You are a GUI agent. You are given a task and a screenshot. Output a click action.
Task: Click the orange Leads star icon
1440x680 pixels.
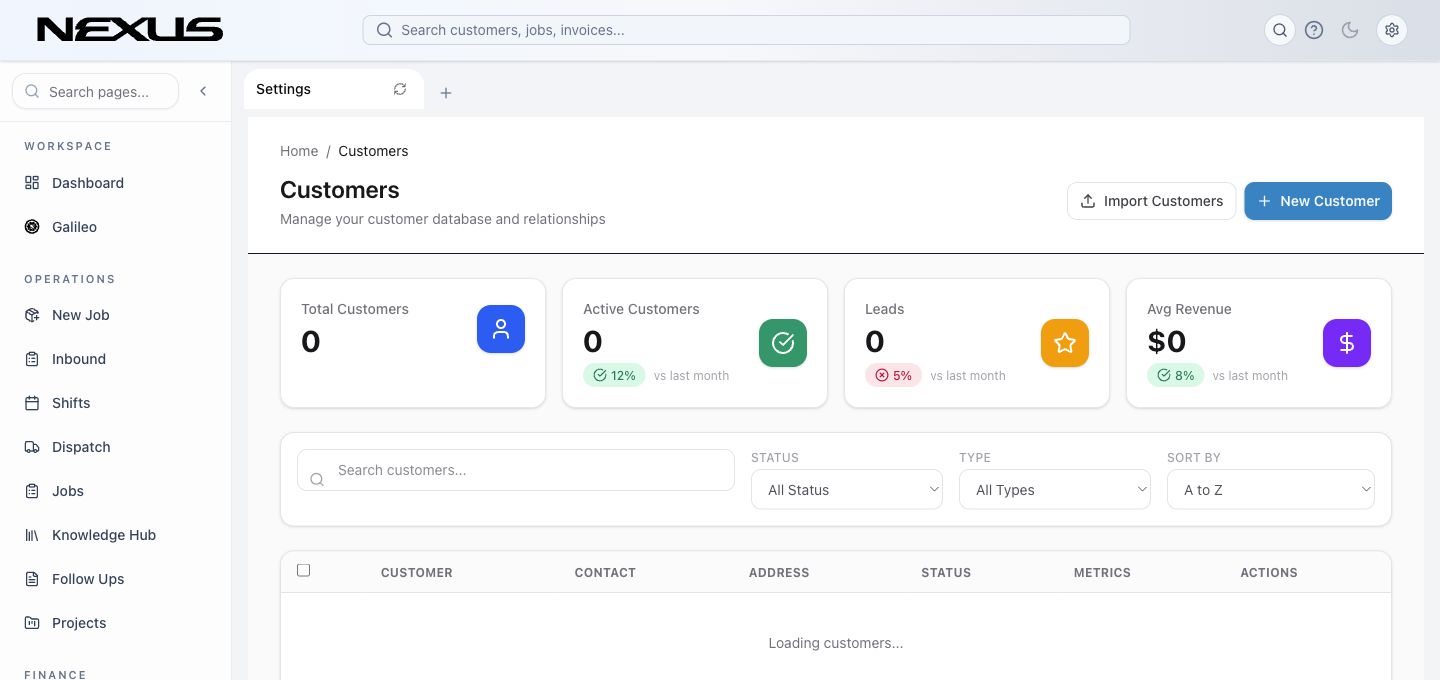1065,343
